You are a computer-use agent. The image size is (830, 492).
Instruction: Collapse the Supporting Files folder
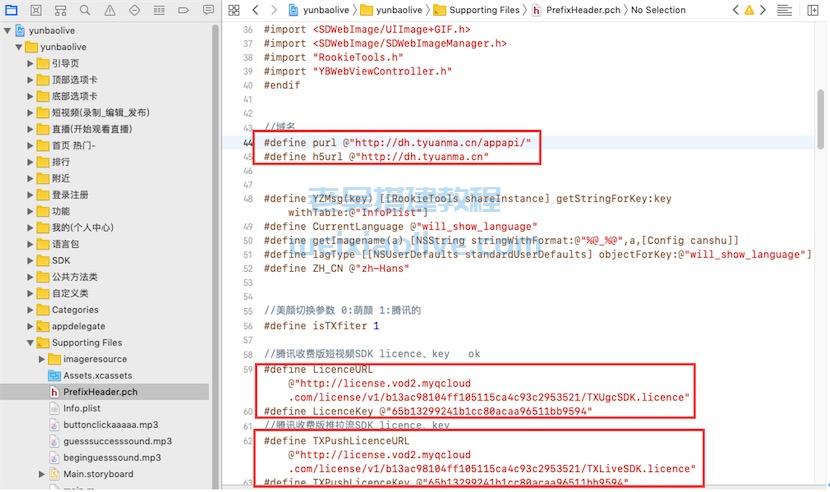pos(30,343)
